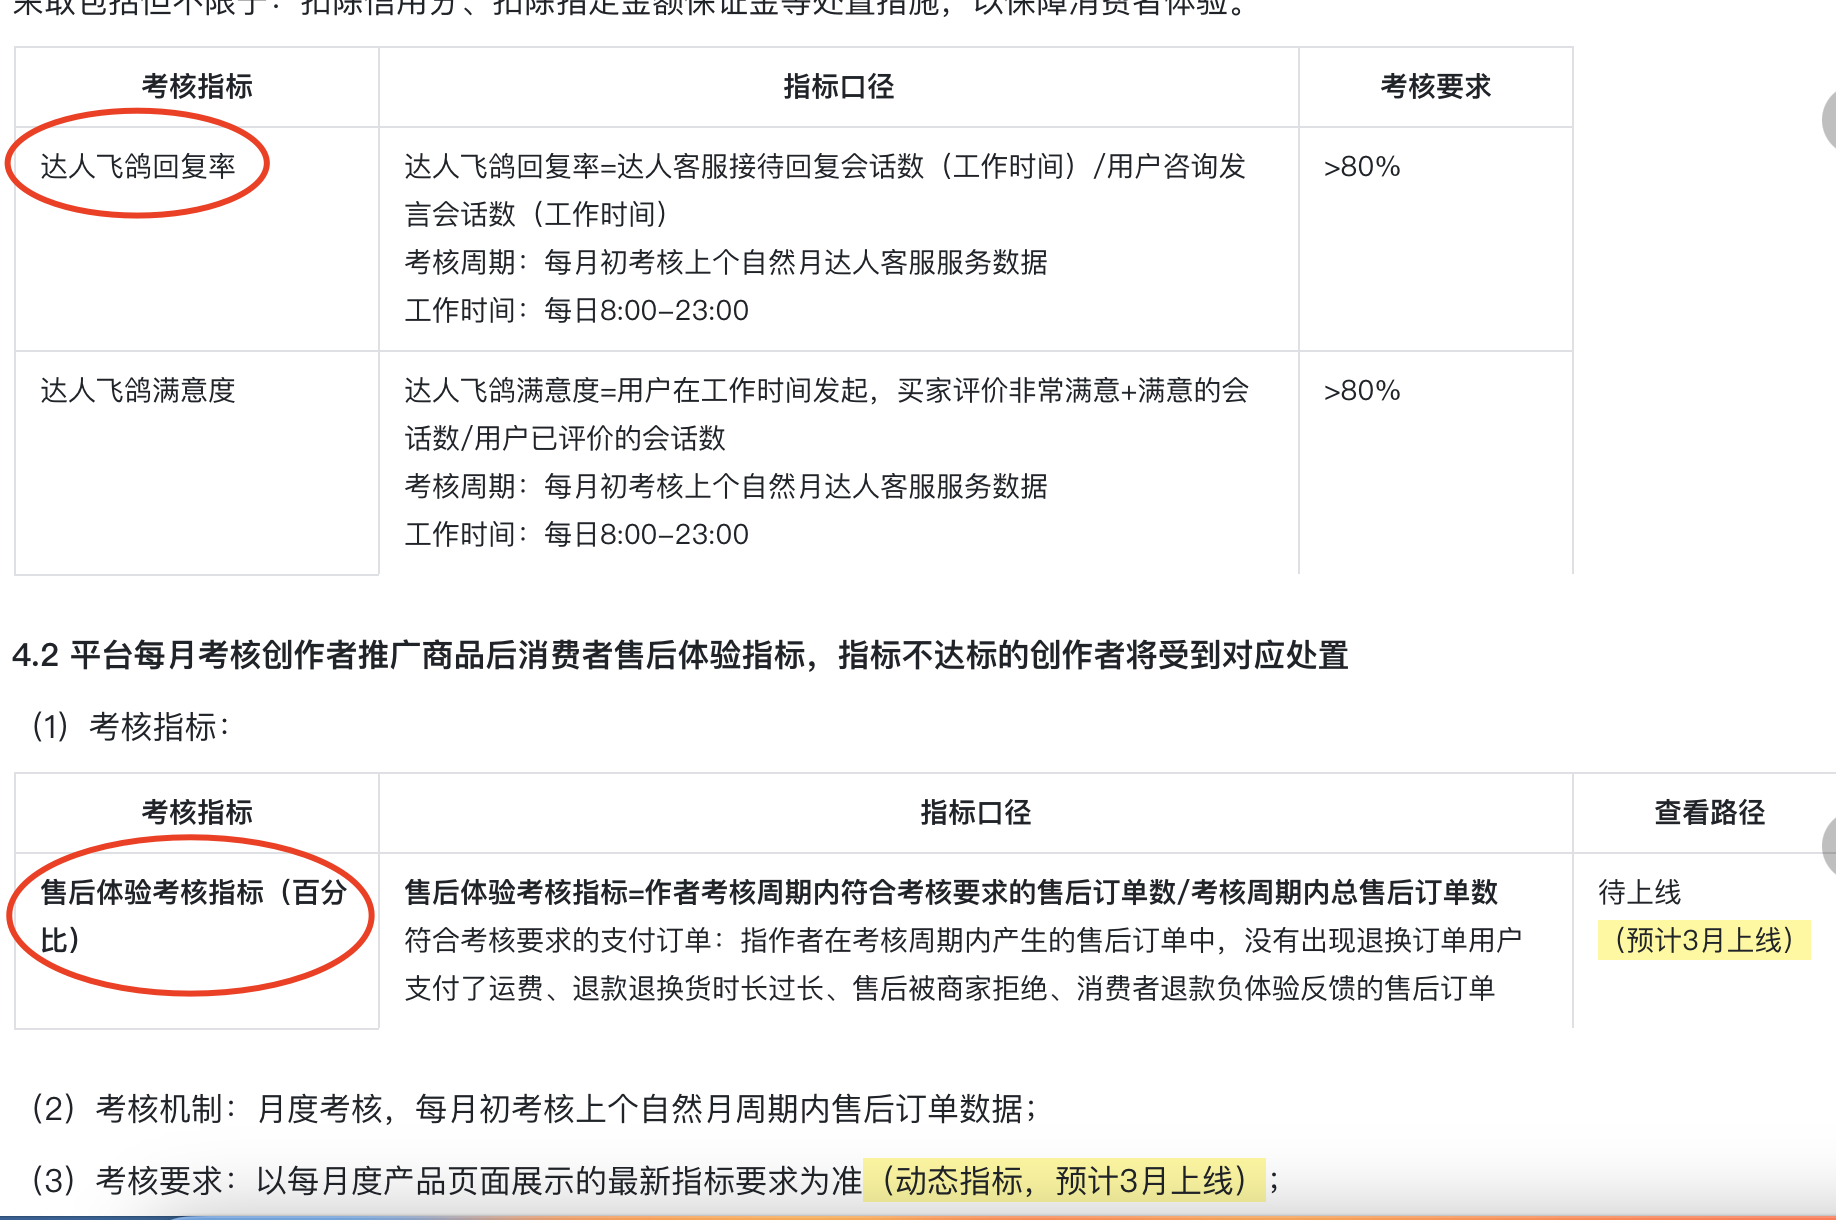Click 指标口径 header in the first table
Viewport: 1836px width, 1220px height.
[838, 87]
